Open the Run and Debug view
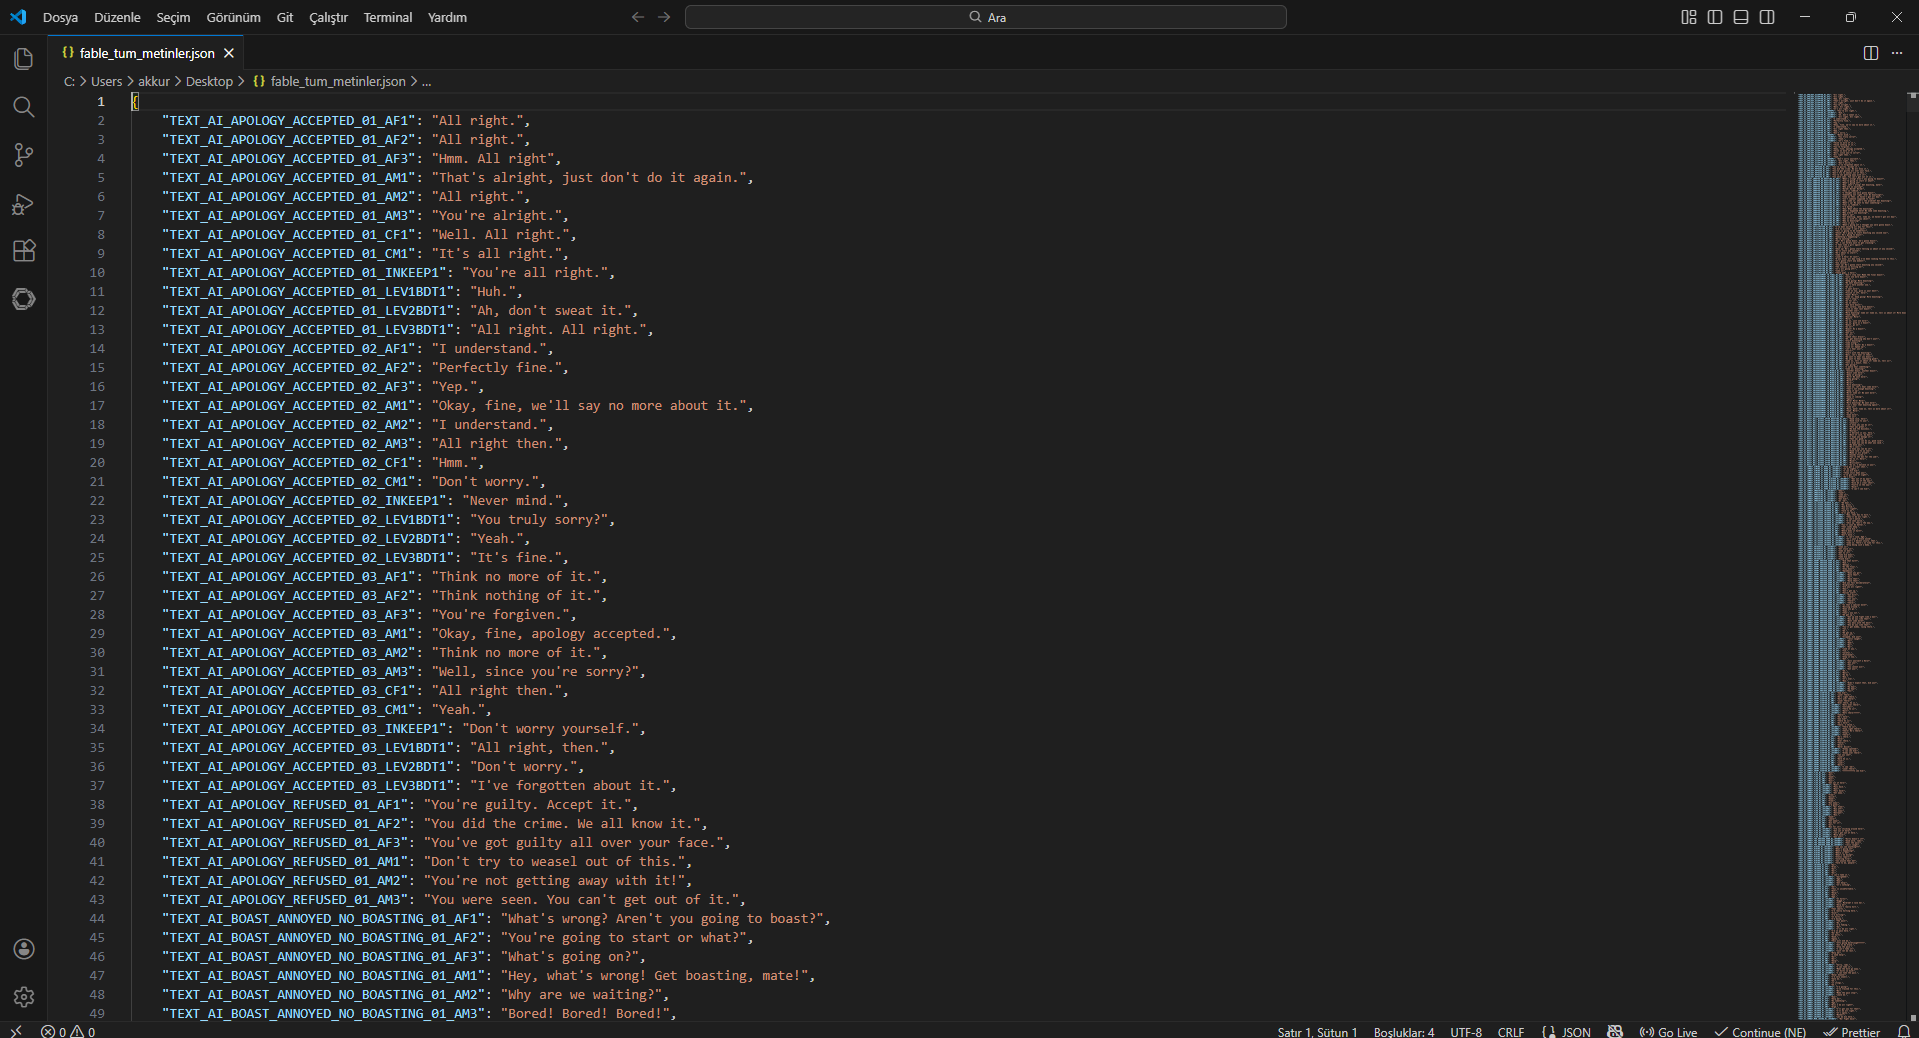Screen dimensions: 1919x1038 pyautogui.click(x=24, y=204)
